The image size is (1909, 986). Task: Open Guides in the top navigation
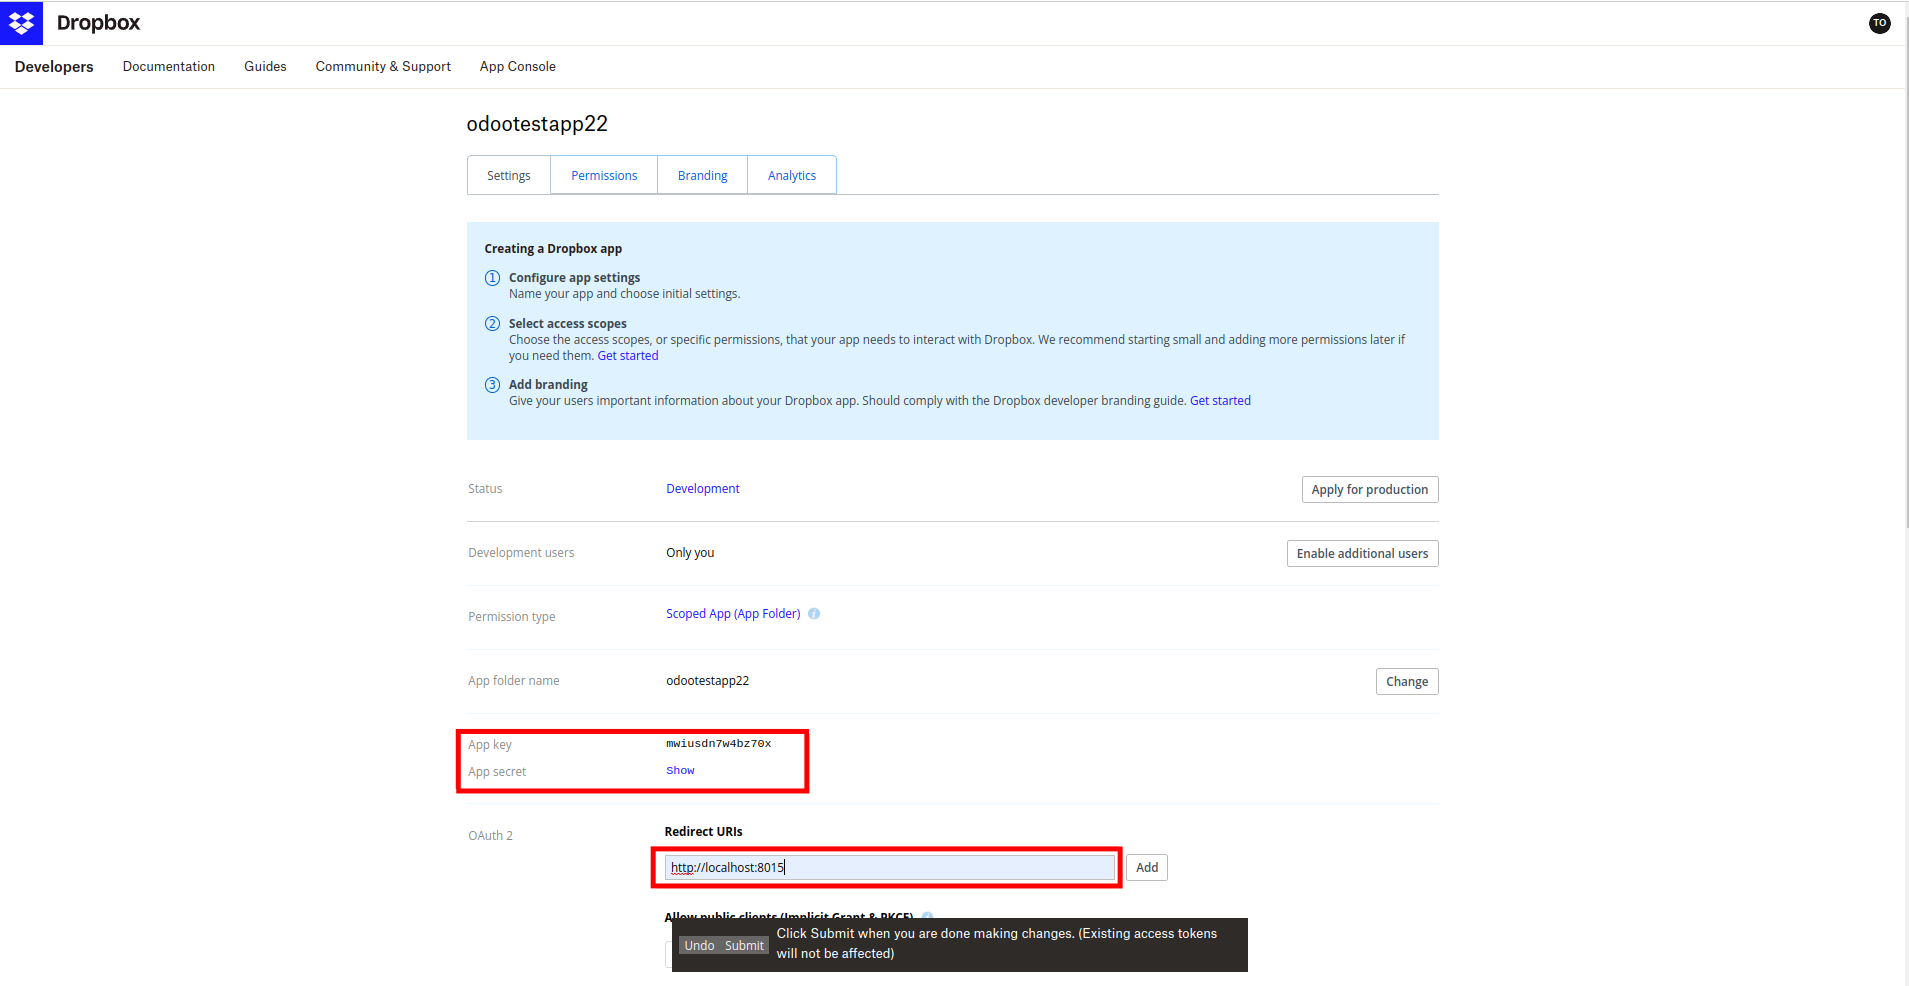265,66
